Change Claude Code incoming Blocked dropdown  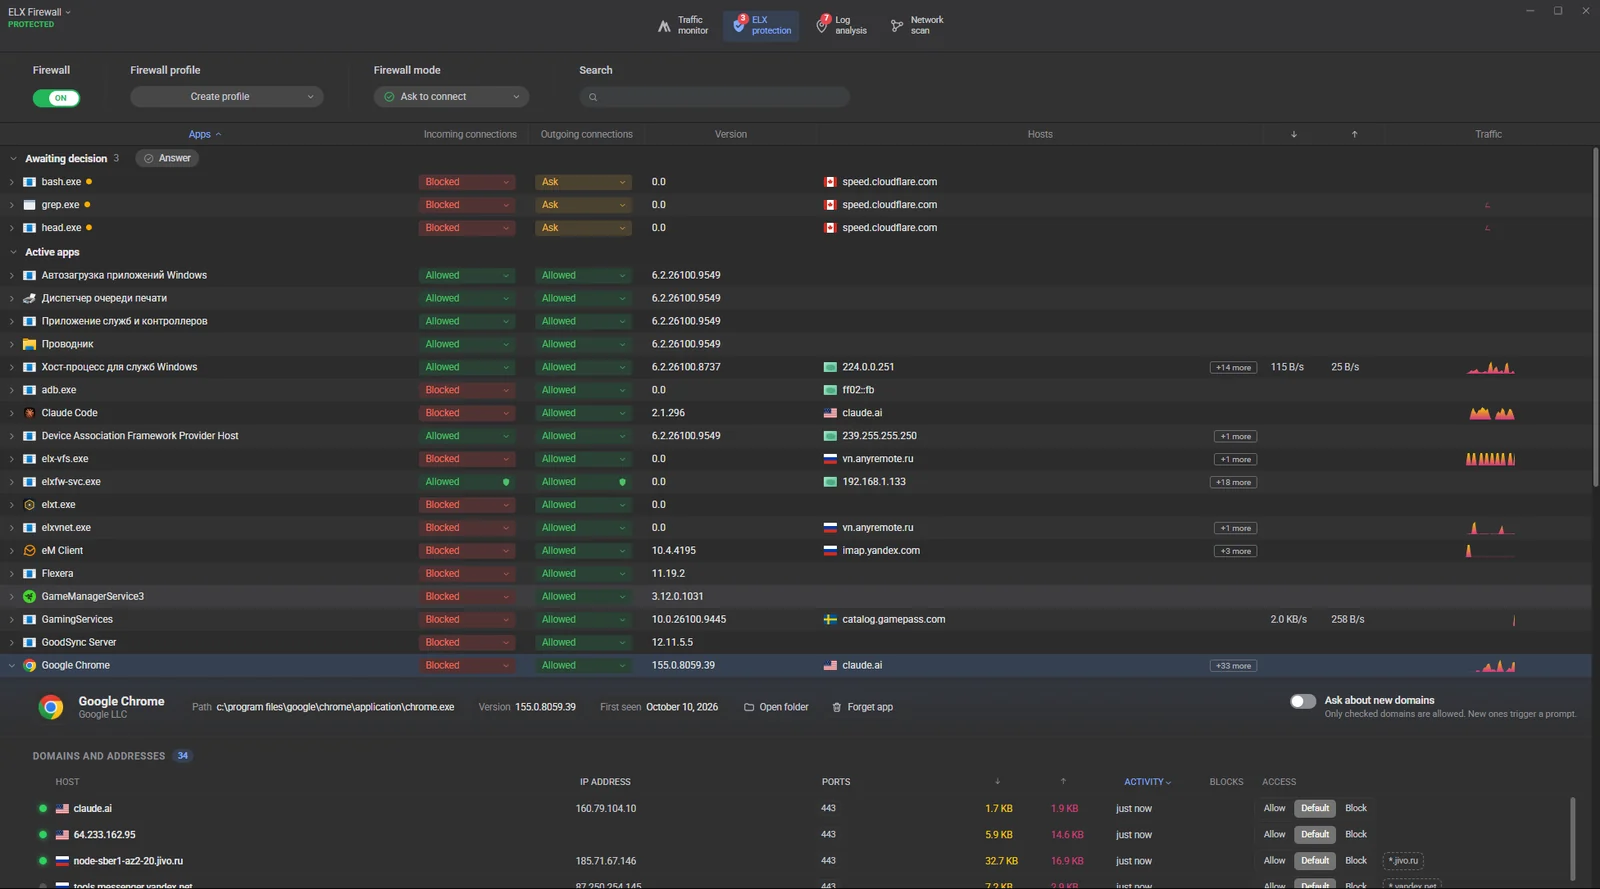point(467,413)
